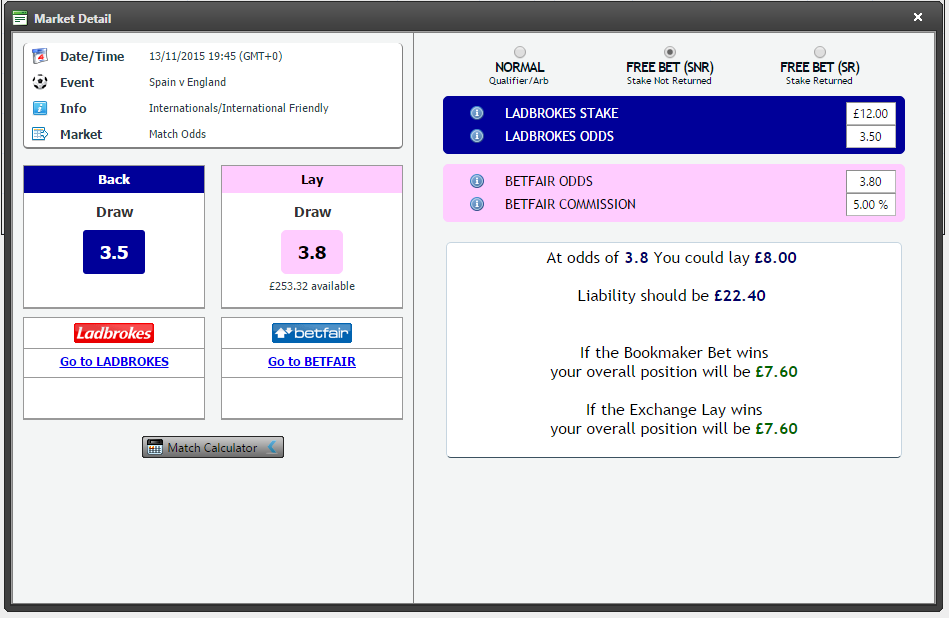Select the Free Bet (SR) radio option
The image size is (949, 618).
(x=819, y=52)
